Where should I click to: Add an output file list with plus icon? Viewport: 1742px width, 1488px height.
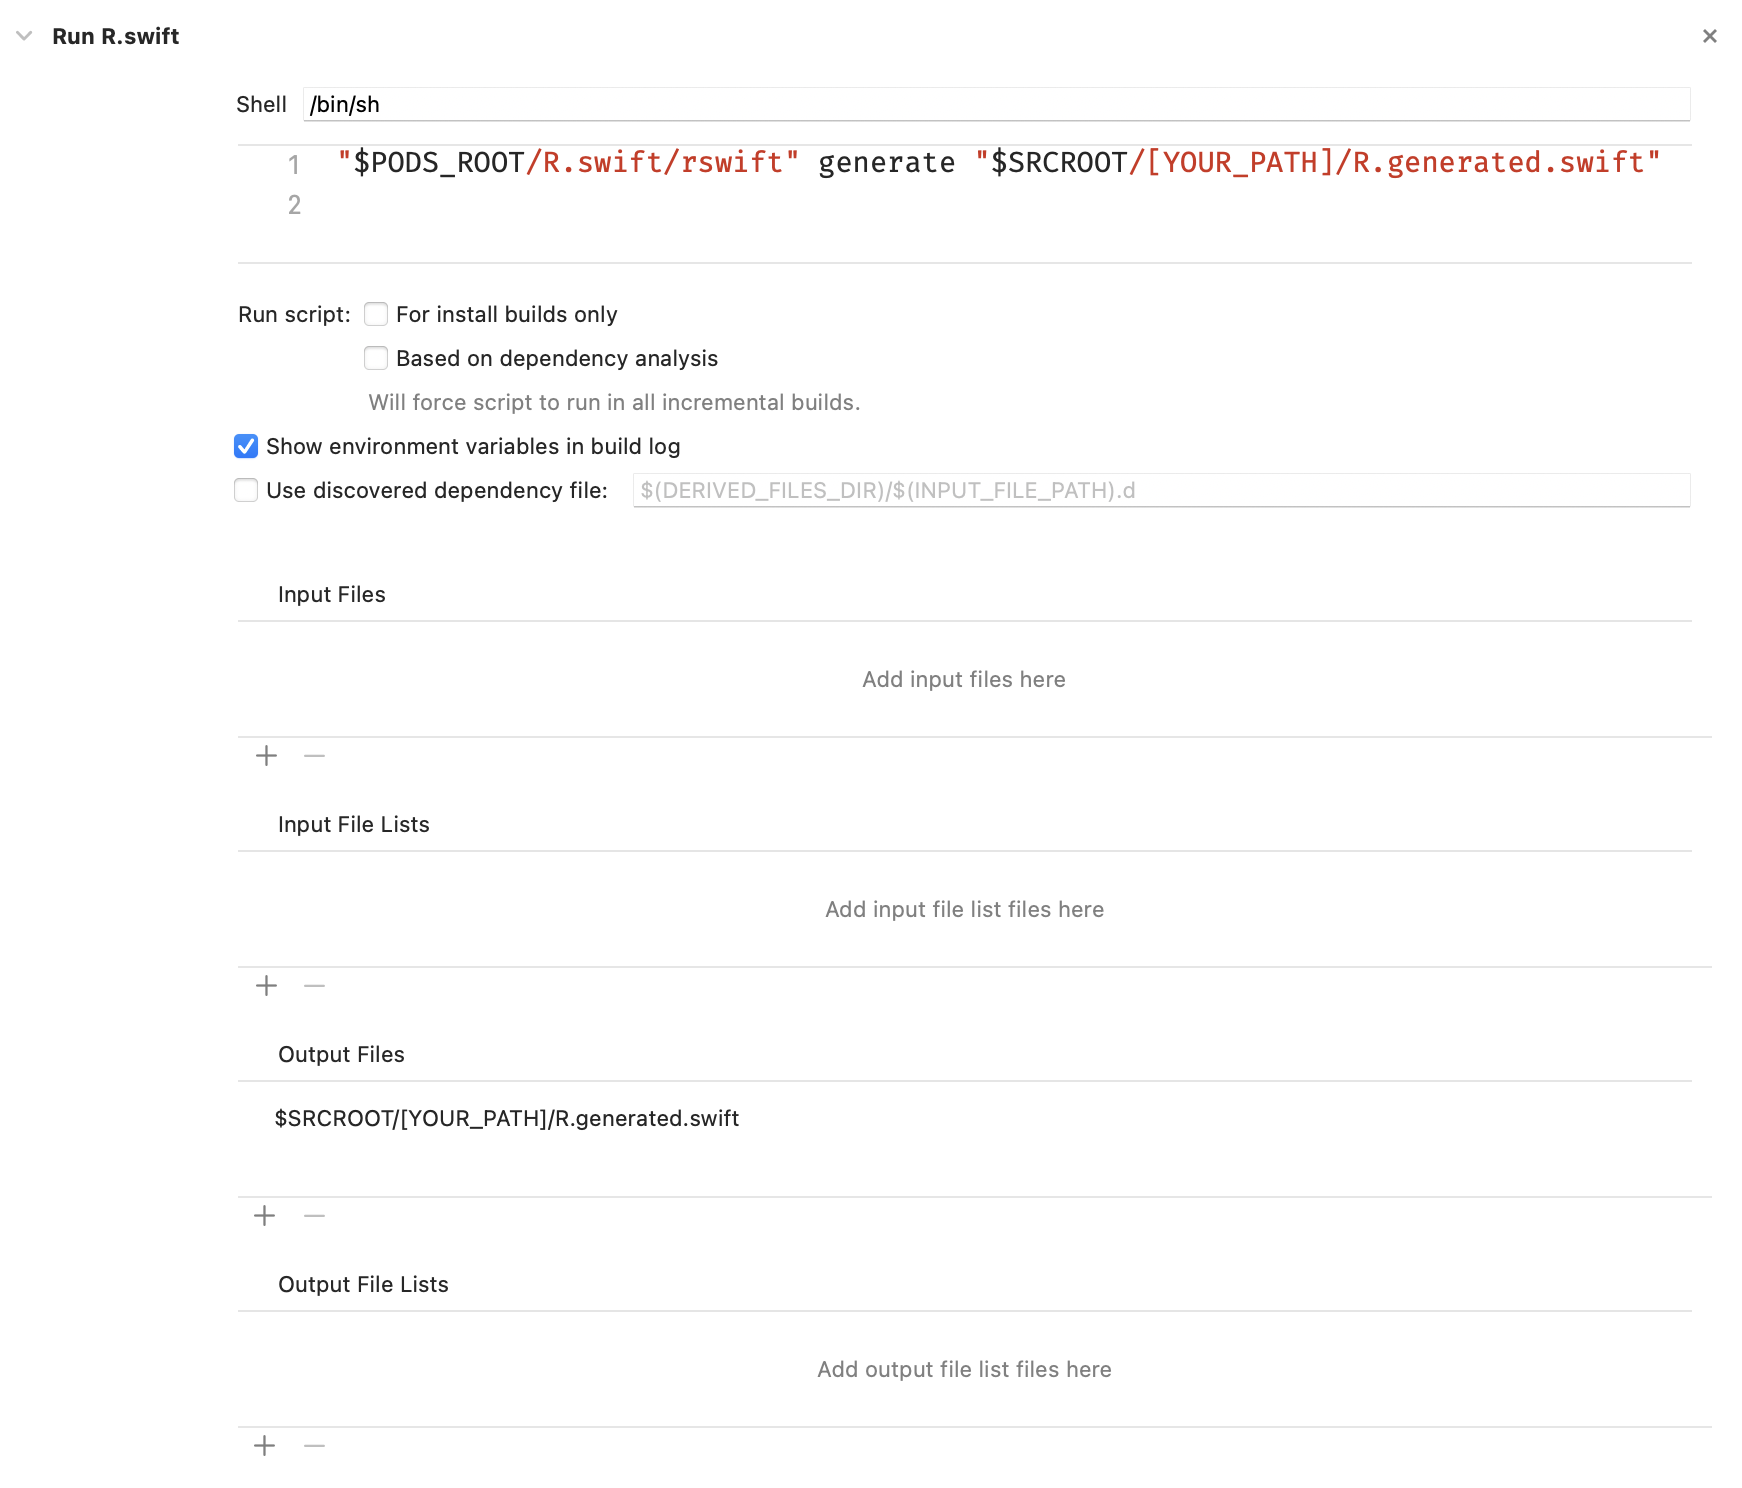click(x=265, y=1446)
